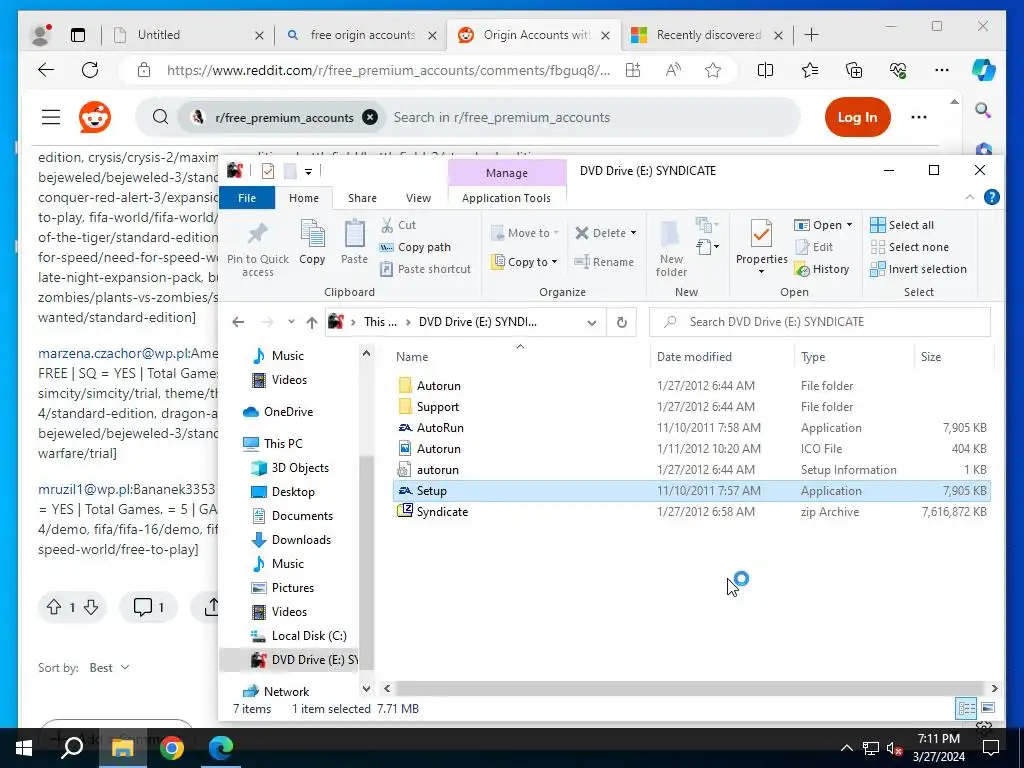Click the Rename button
Viewport: 1024px width, 768px height.
click(604, 262)
